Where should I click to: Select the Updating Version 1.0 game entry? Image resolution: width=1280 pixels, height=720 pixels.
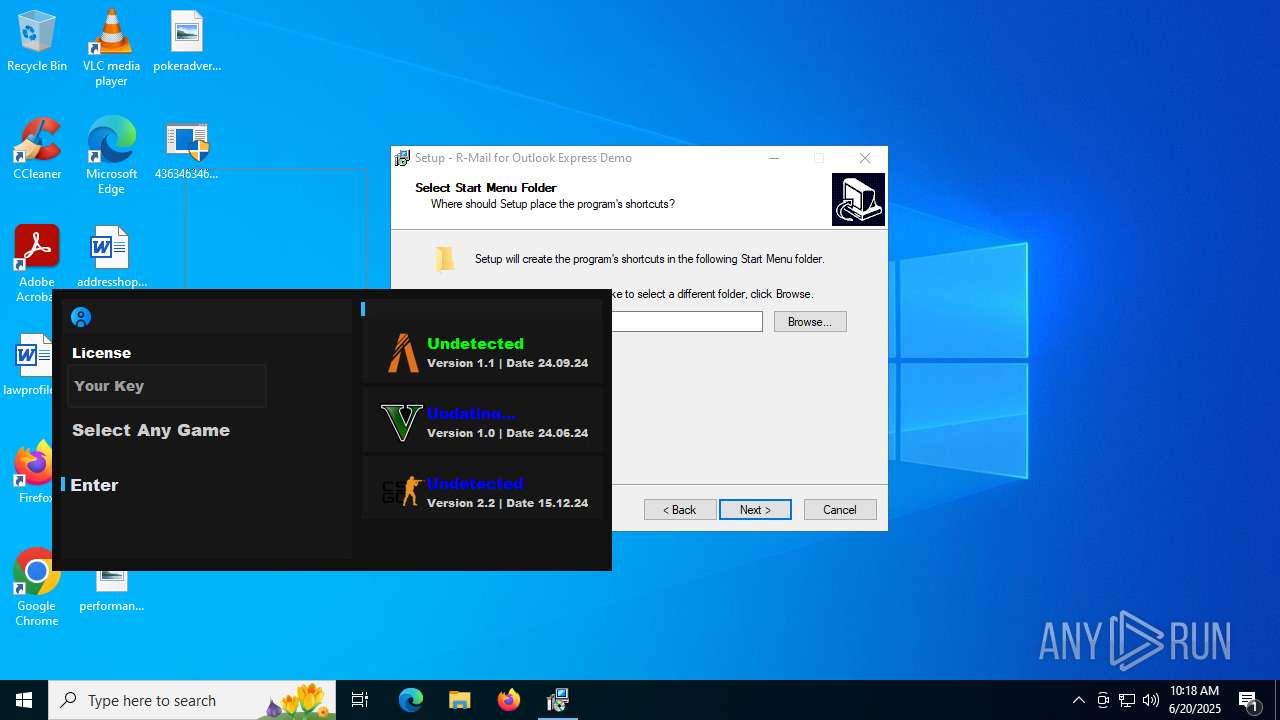484,422
